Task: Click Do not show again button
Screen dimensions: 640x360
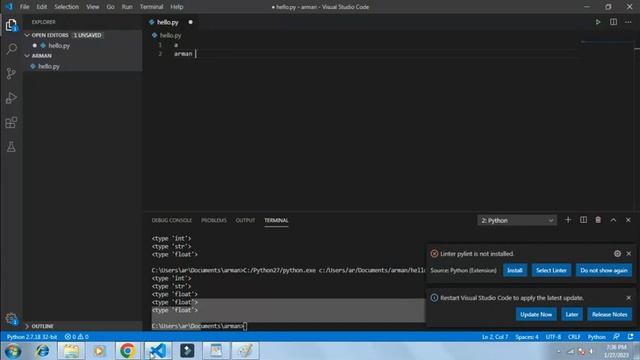Action: click(x=604, y=270)
